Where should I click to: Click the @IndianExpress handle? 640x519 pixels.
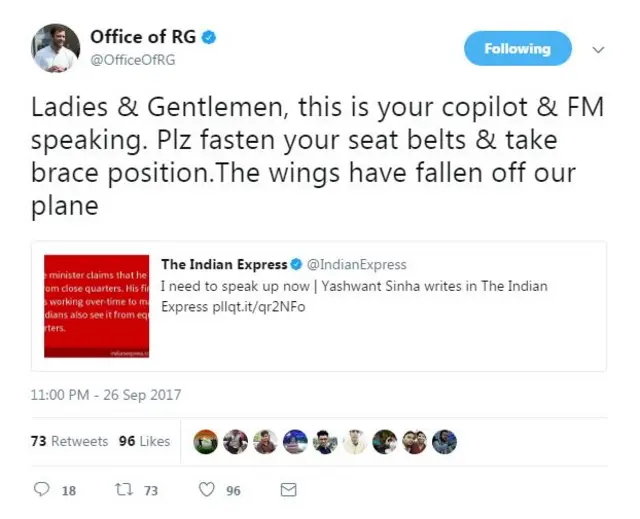[x=357, y=265]
